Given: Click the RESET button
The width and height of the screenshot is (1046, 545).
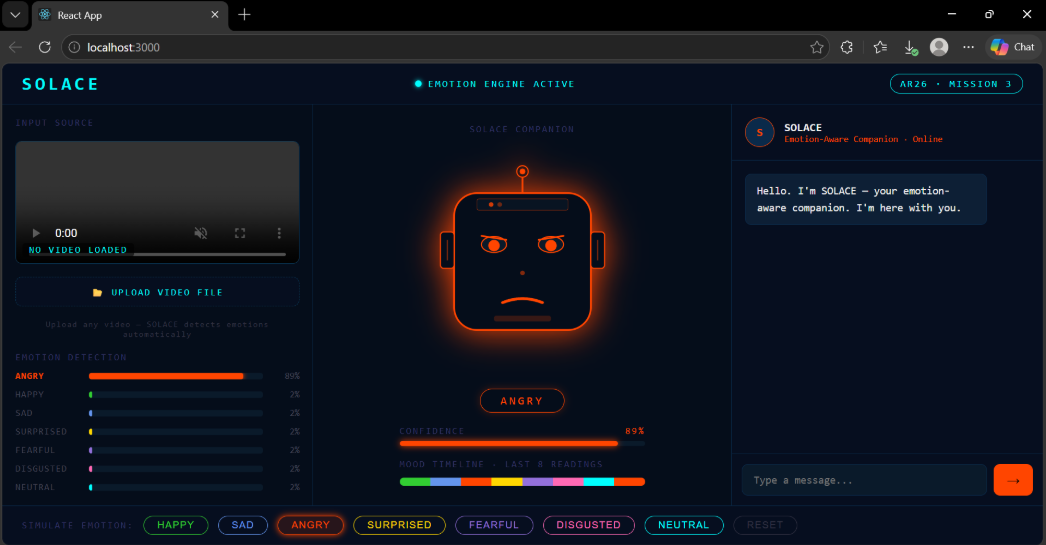Looking at the screenshot, I should [x=765, y=525].
